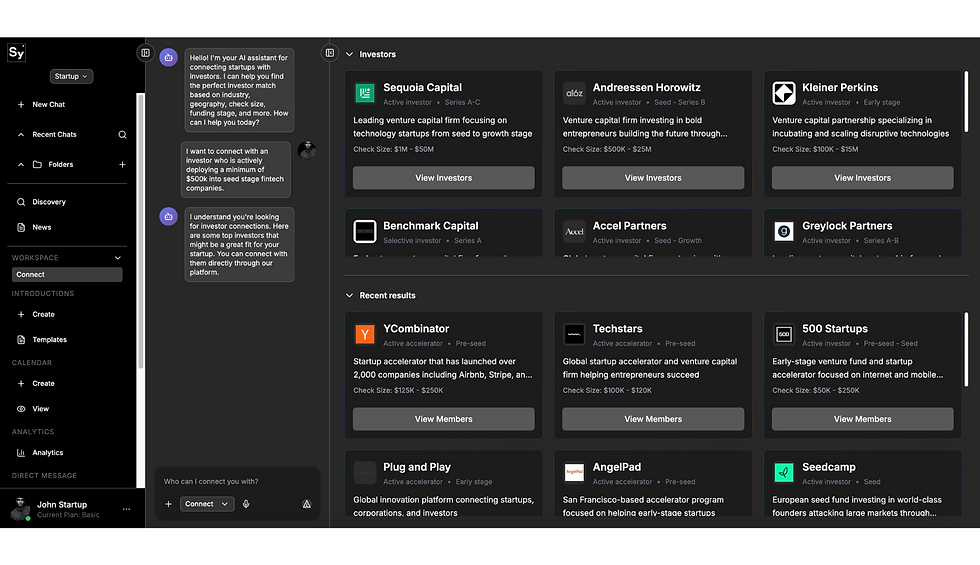Add attachment with plus in chat box

168,504
